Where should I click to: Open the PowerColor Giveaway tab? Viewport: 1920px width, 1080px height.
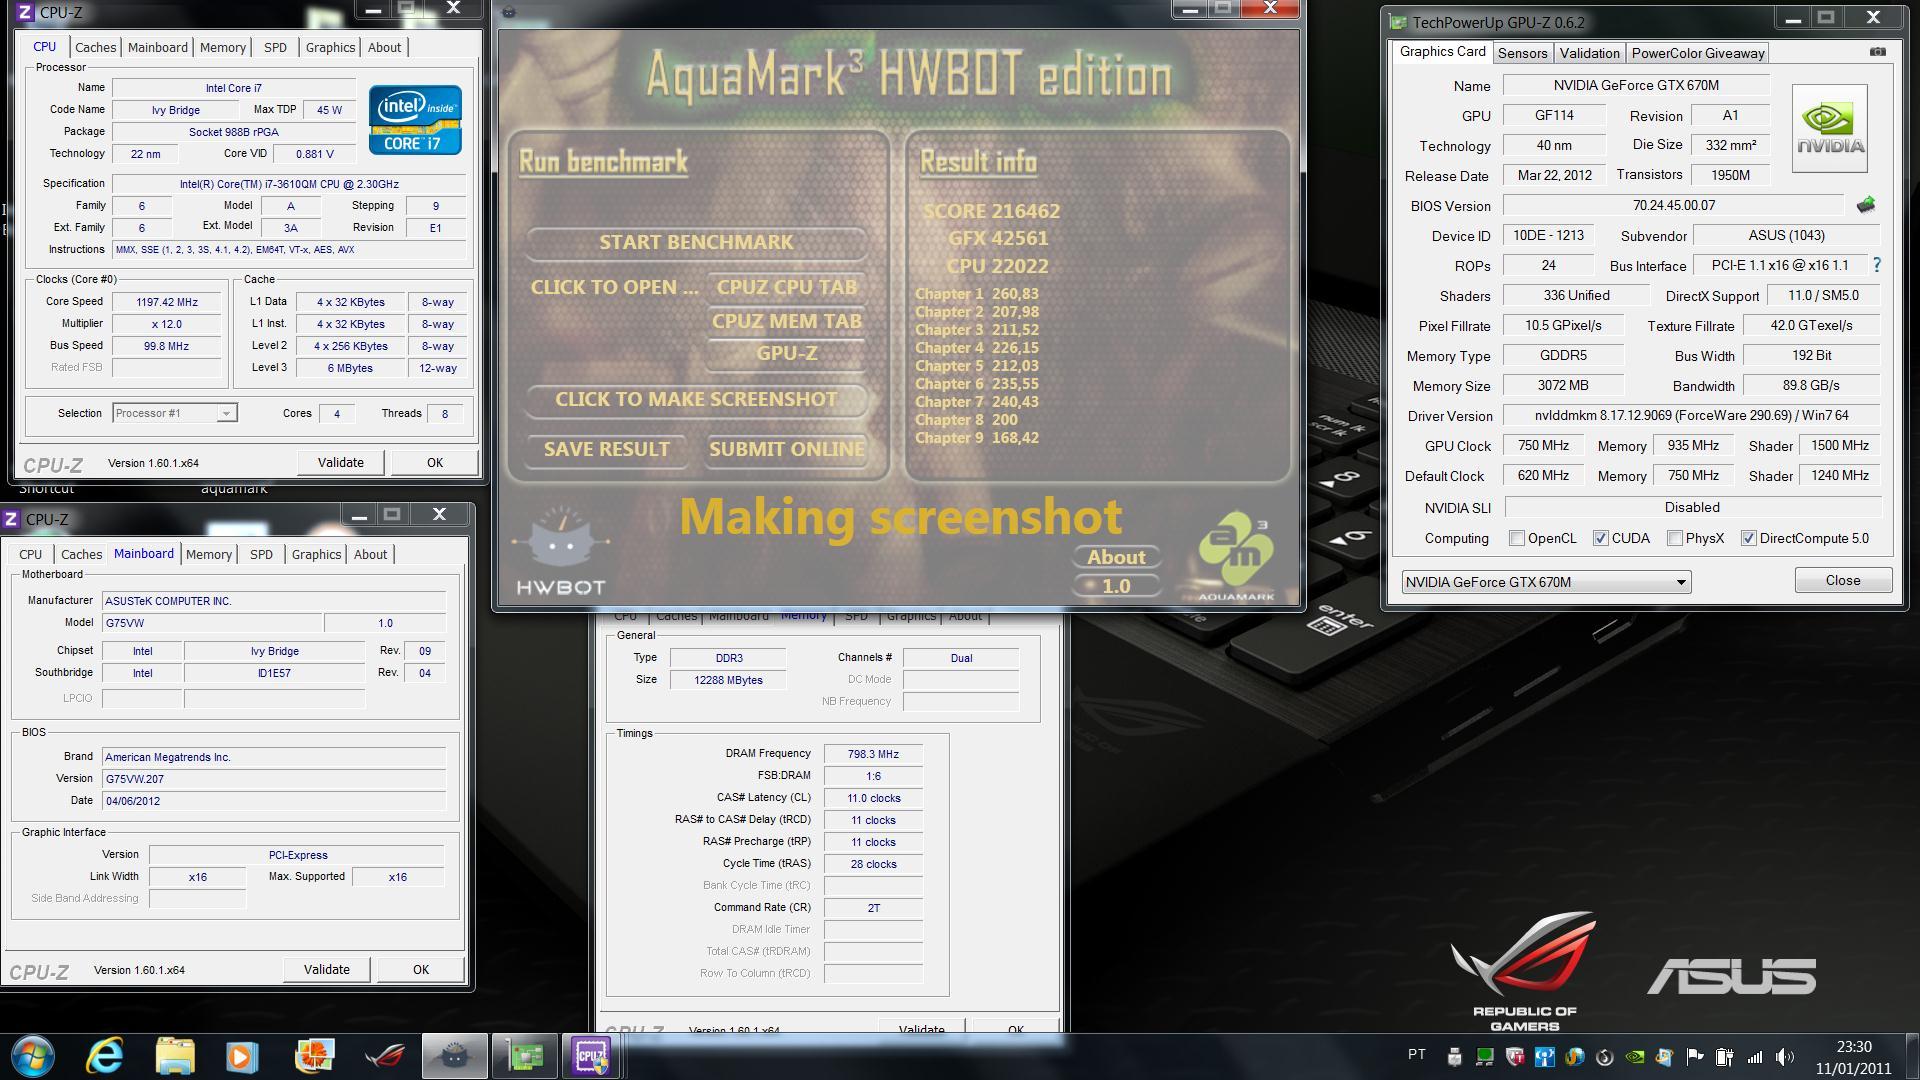[x=1698, y=53]
